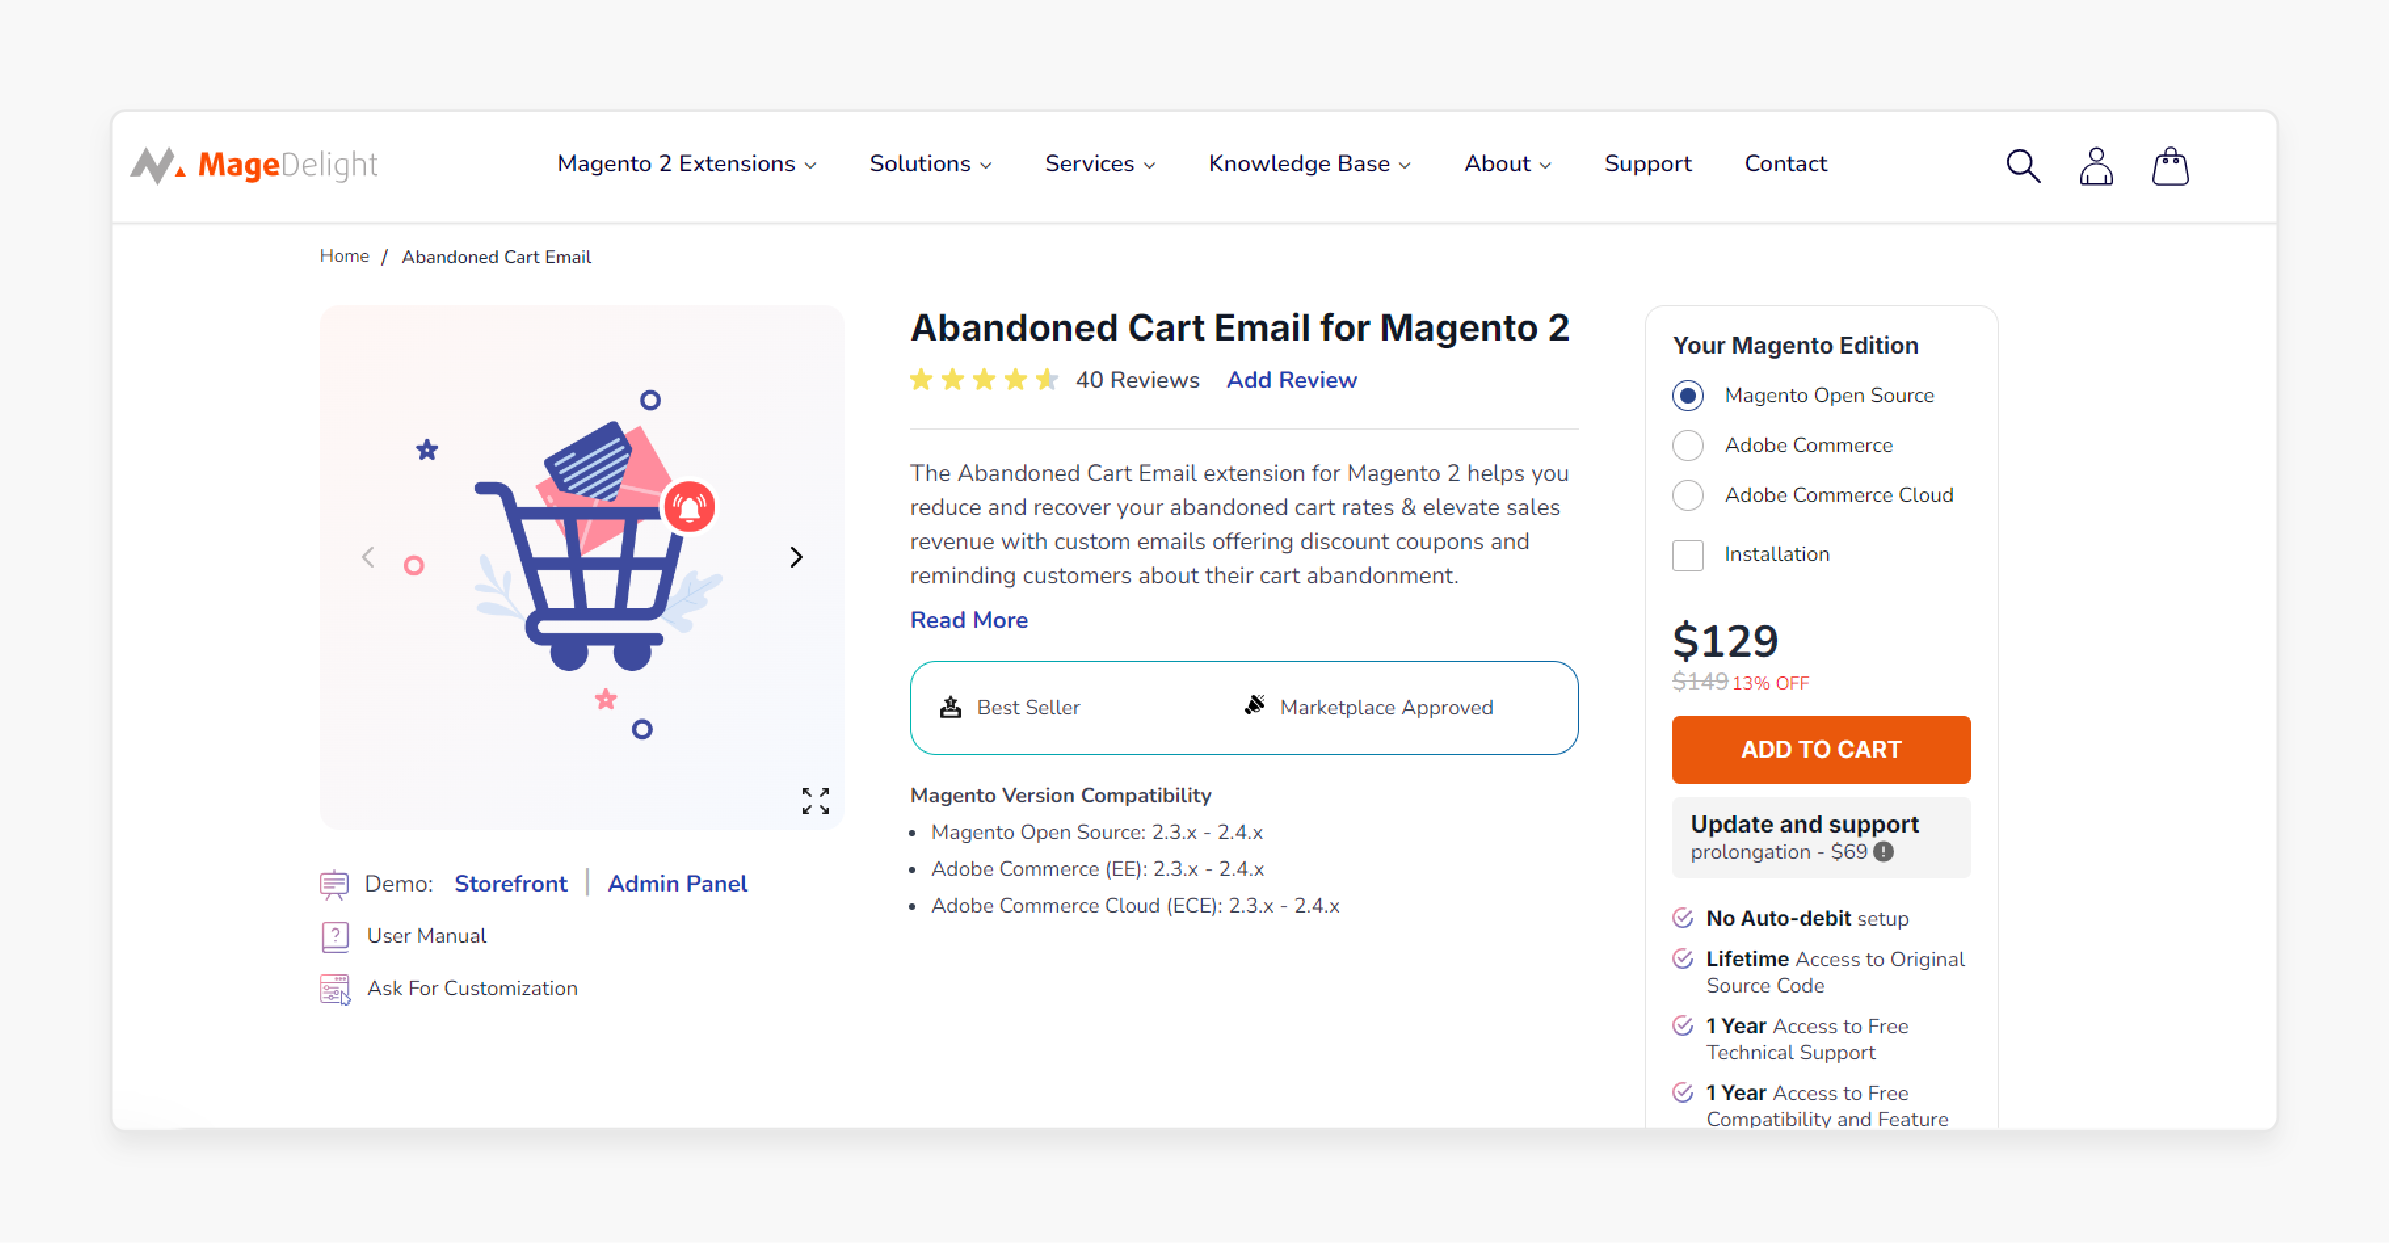The image size is (2389, 1243).
Task: Click the shopping bag icon
Action: [2169, 164]
